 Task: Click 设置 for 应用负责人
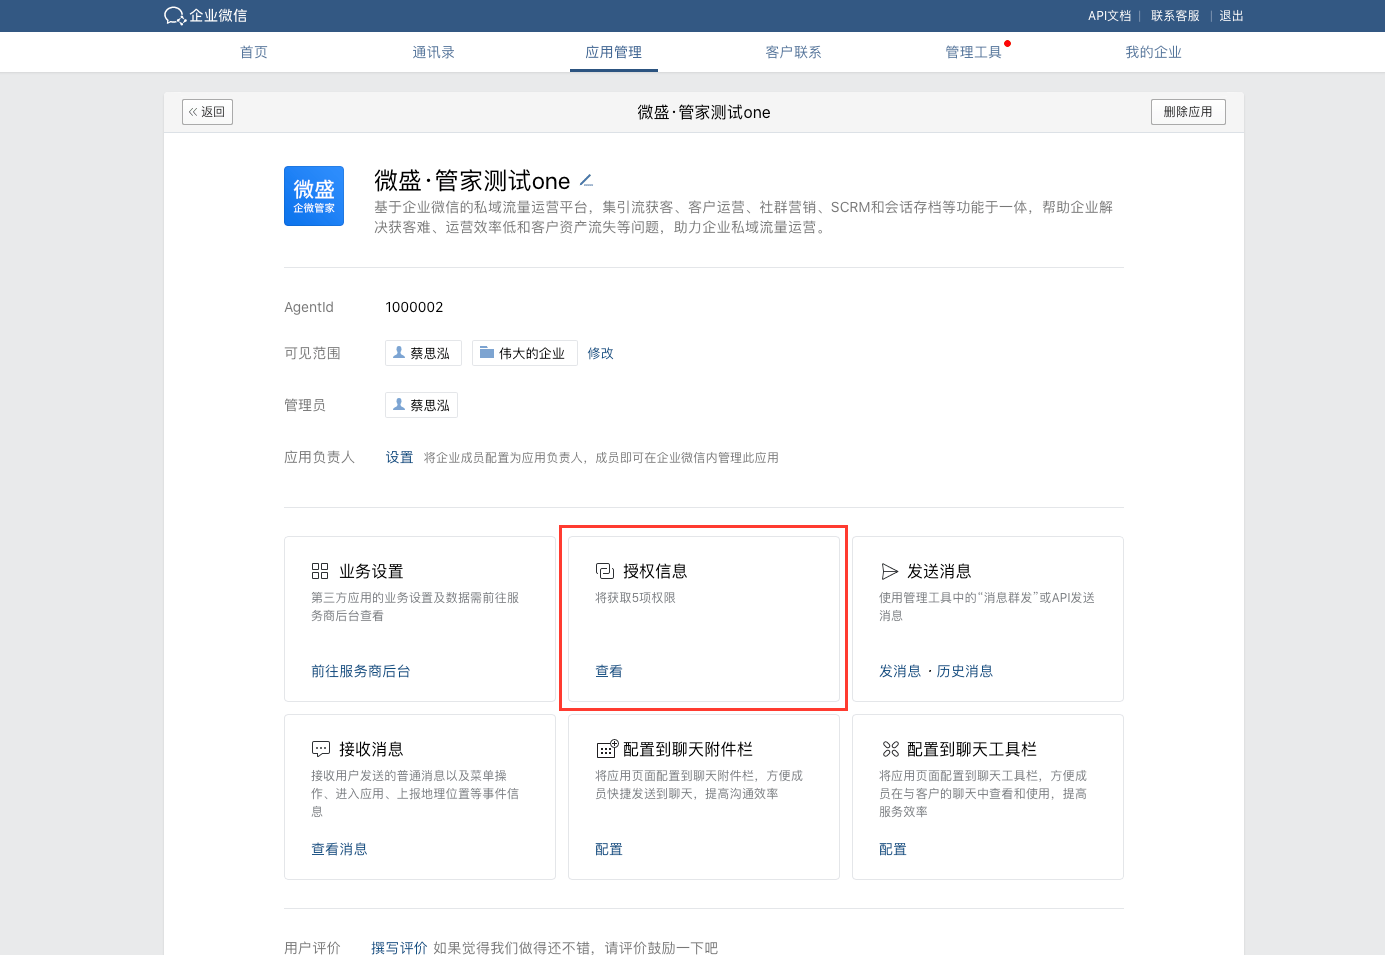pos(400,457)
